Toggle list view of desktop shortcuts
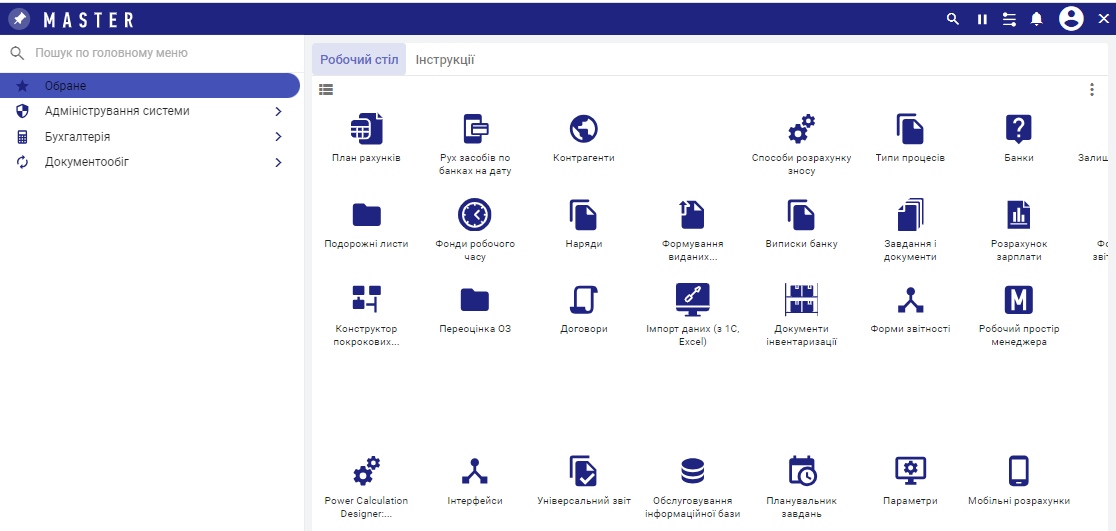1116x531 pixels. coord(326,90)
